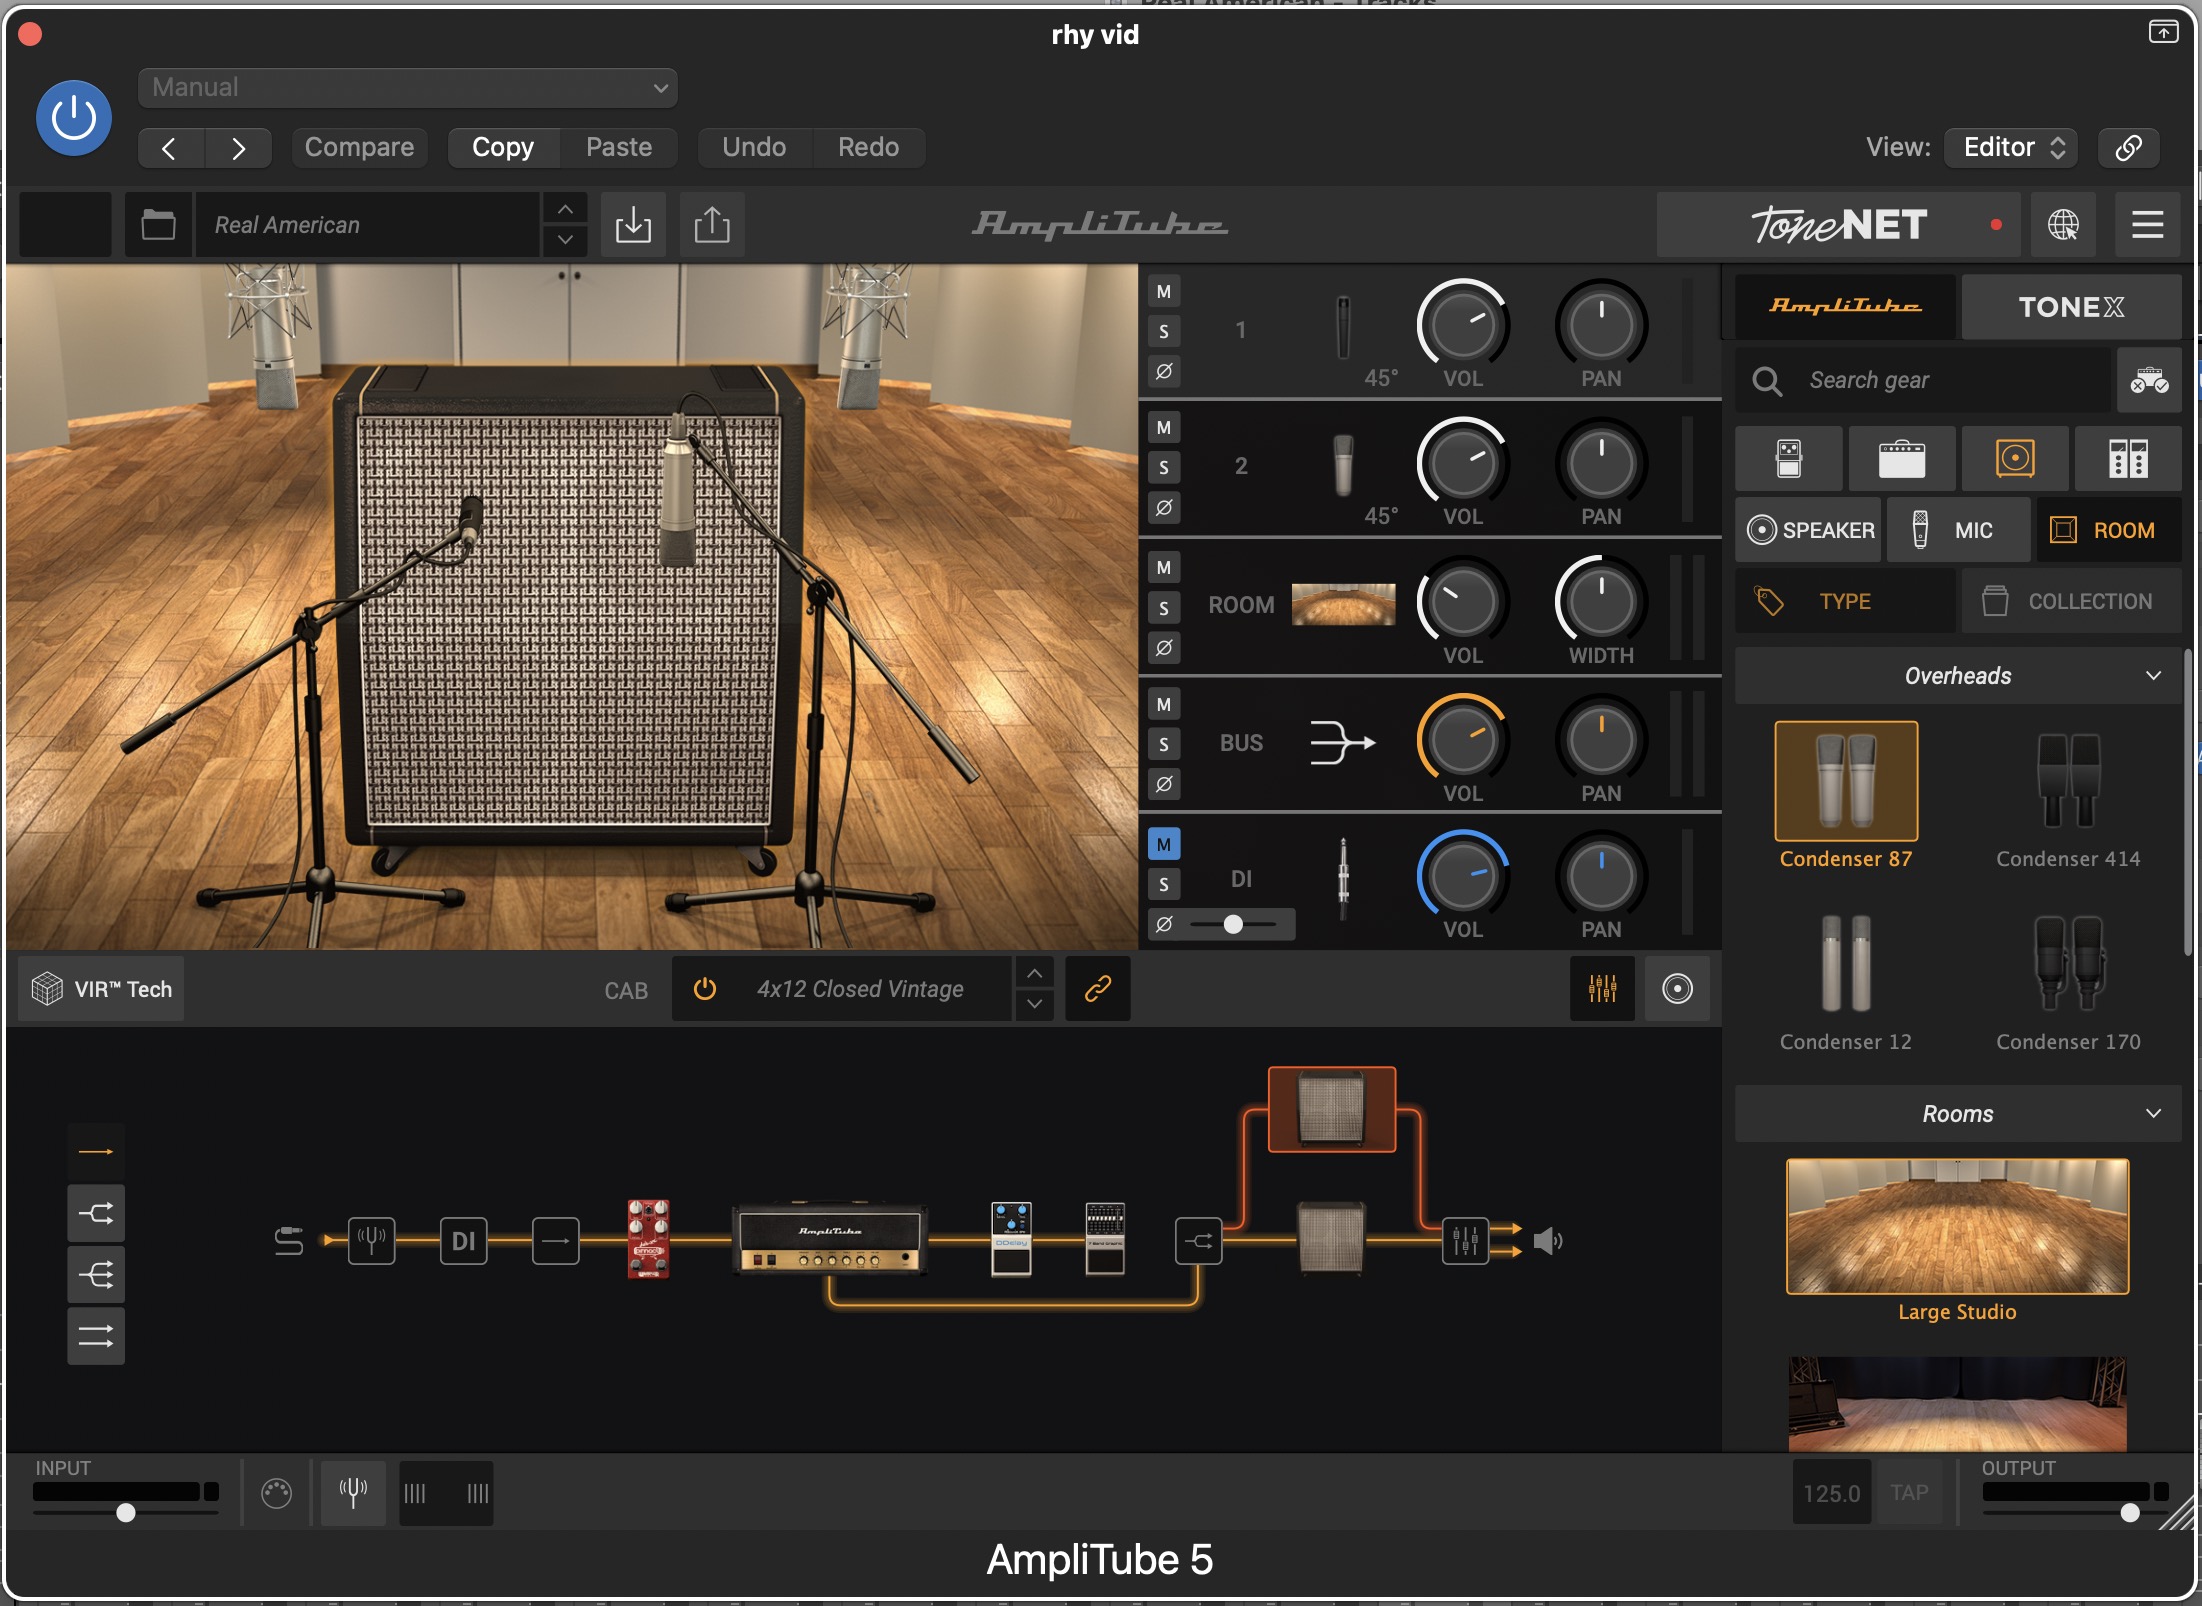Click the Compare button
Image resolution: width=2202 pixels, height=1606 pixels.
point(359,148)
